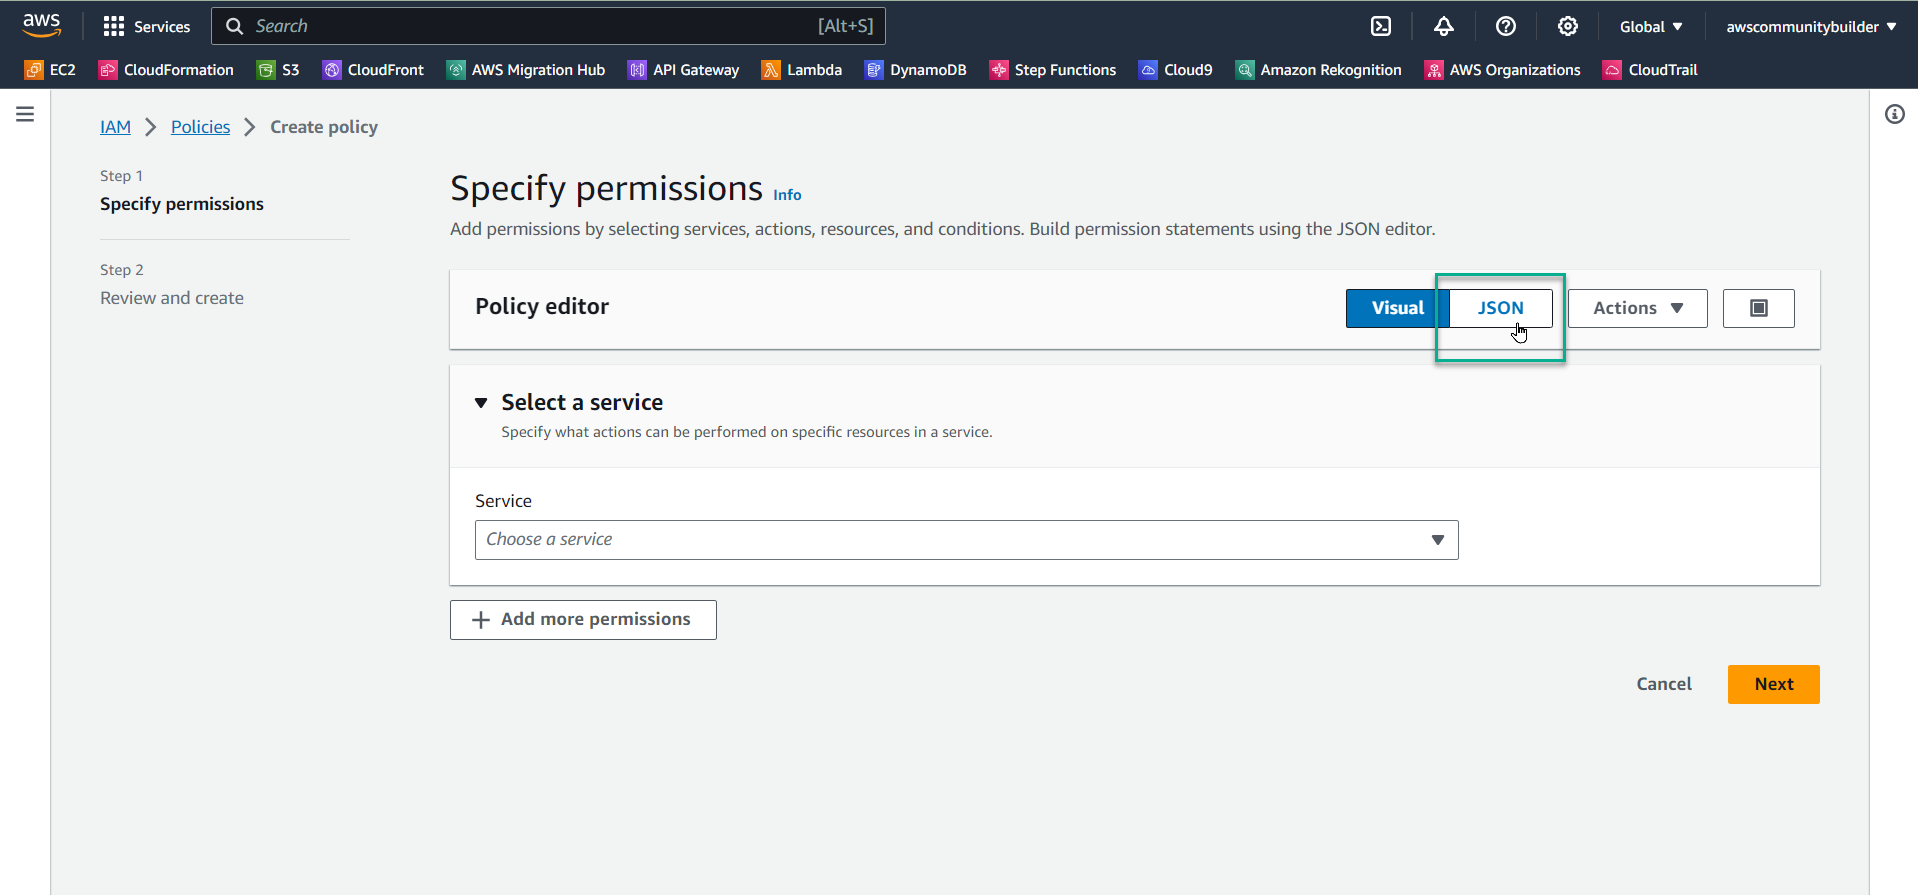Open the CloudShell terminal icon

point(1381,27)
